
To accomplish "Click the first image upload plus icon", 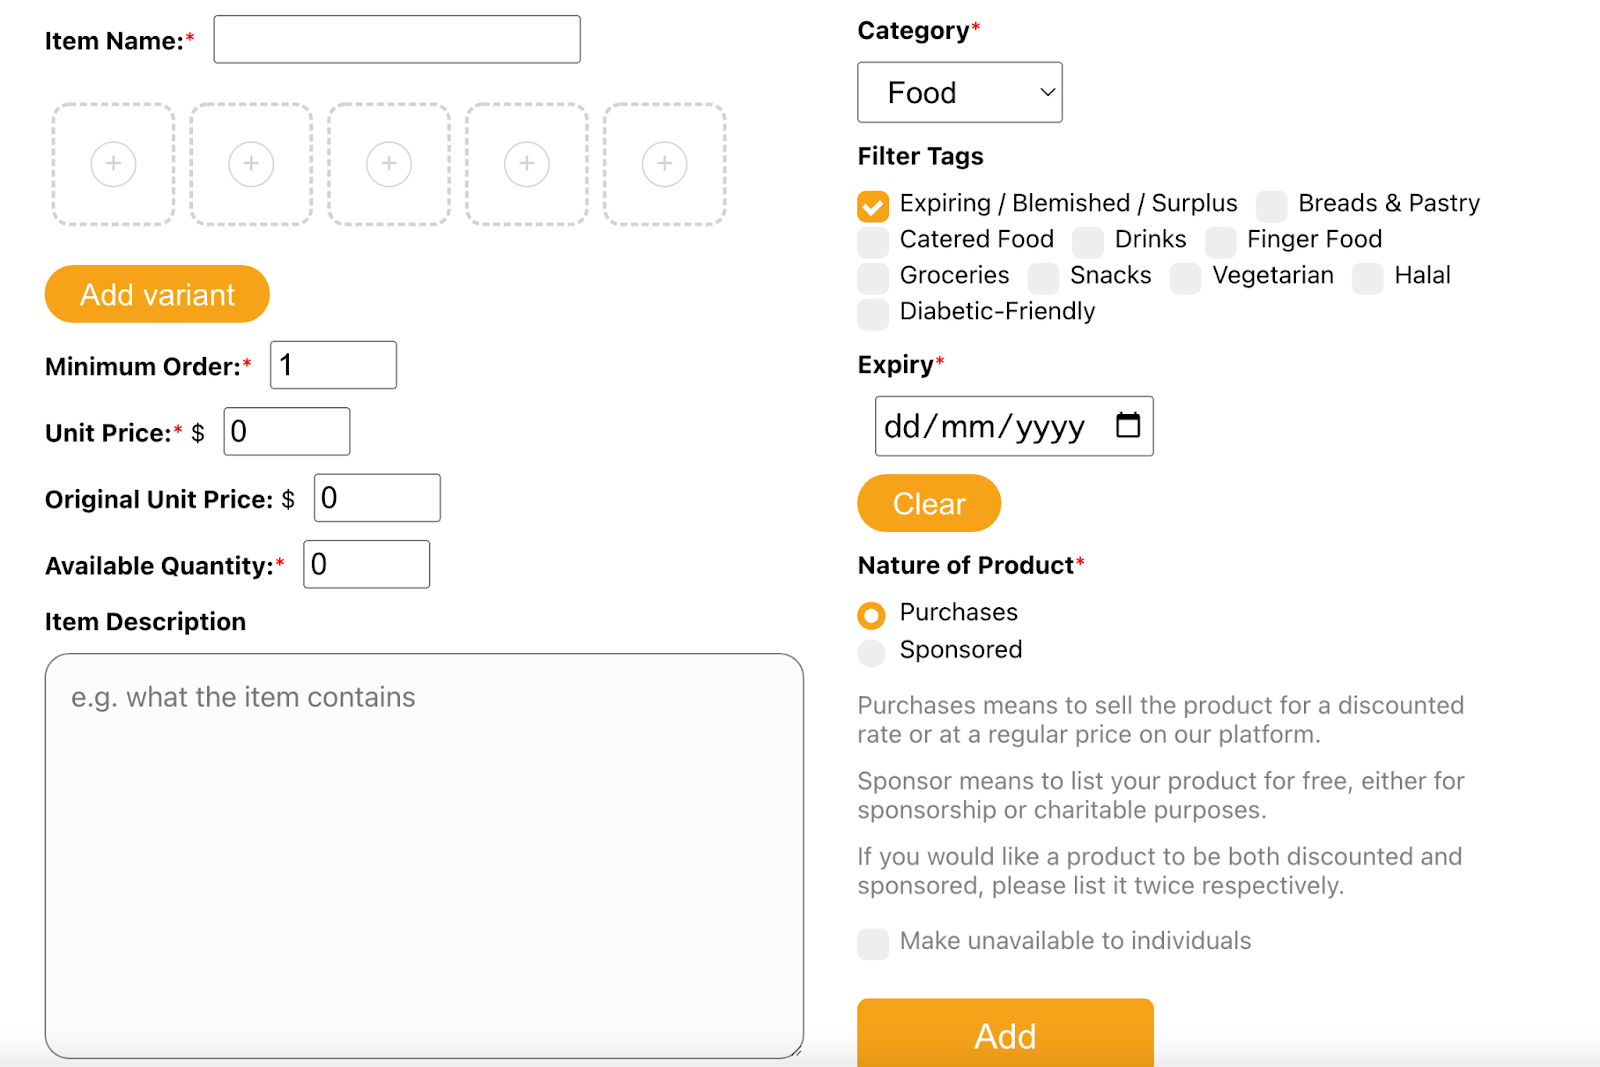I will pyautogui.click(x=113, y=164).
